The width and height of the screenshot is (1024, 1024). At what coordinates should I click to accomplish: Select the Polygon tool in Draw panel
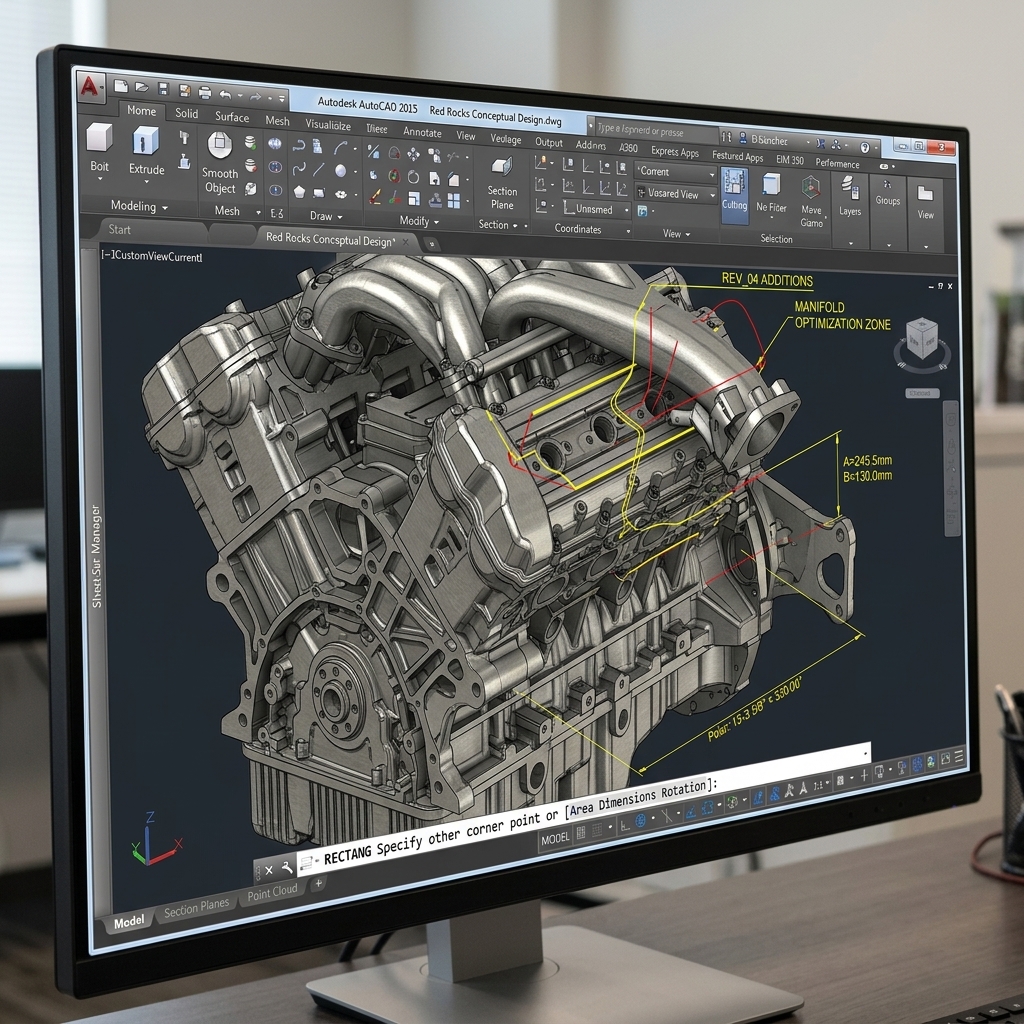point(299,192)
